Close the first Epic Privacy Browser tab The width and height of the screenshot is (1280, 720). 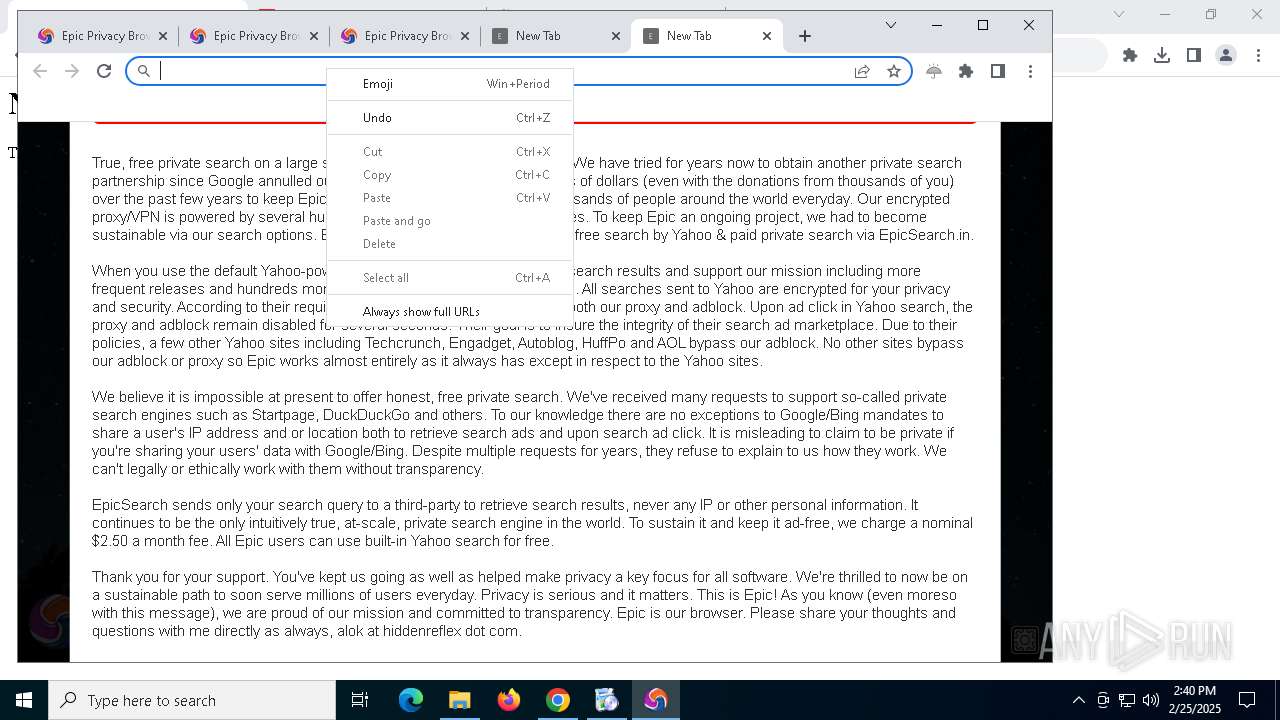(163, 36)
